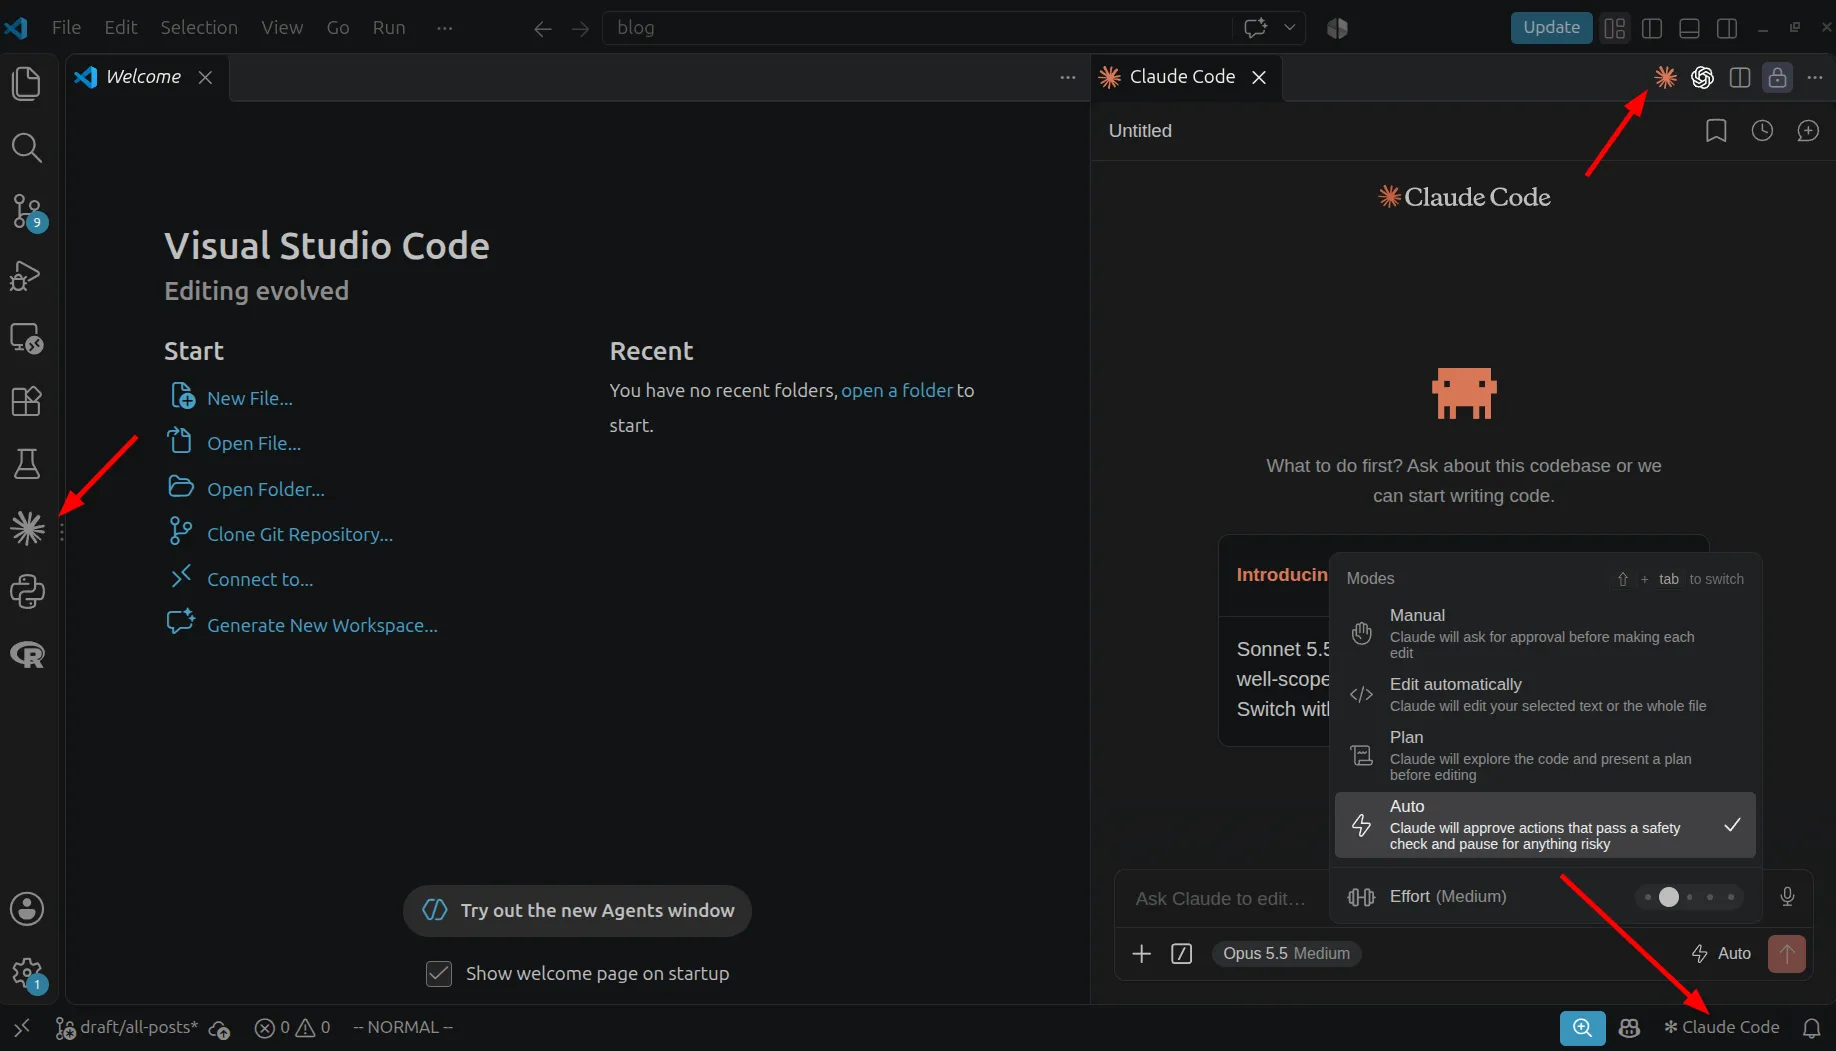Toggle Show welcome page on startup checkbox
Screen dimensions: 1836x1051
pos(439,973)
